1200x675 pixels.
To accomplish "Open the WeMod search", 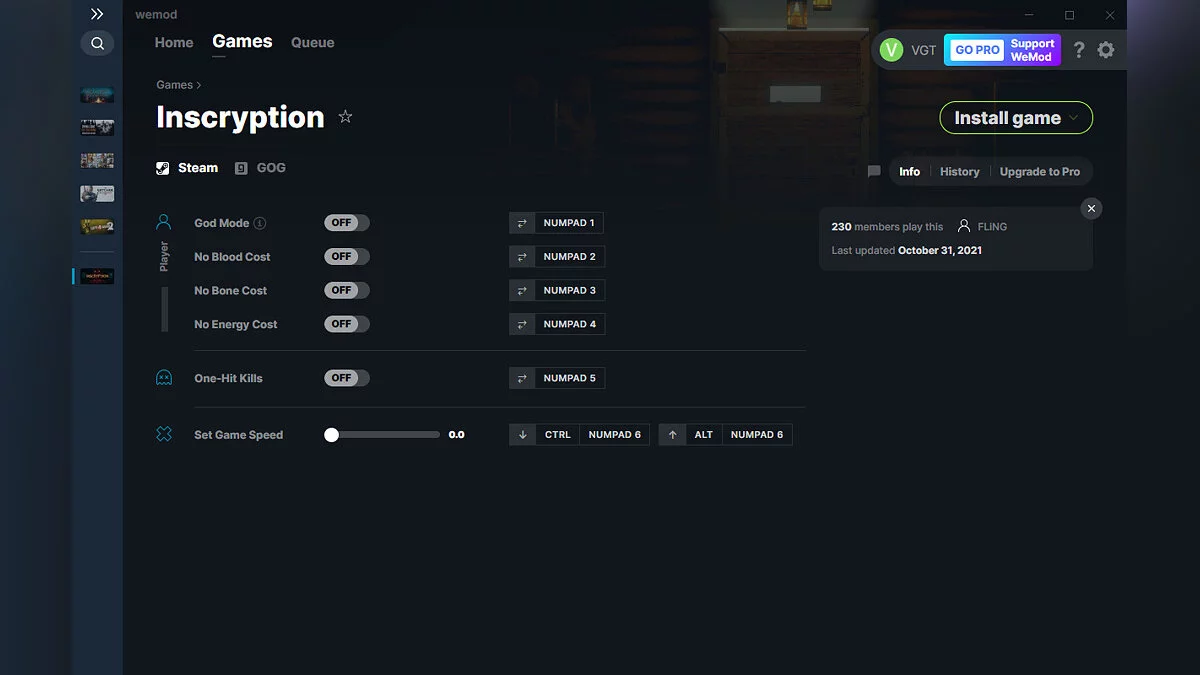I will 97,43.
